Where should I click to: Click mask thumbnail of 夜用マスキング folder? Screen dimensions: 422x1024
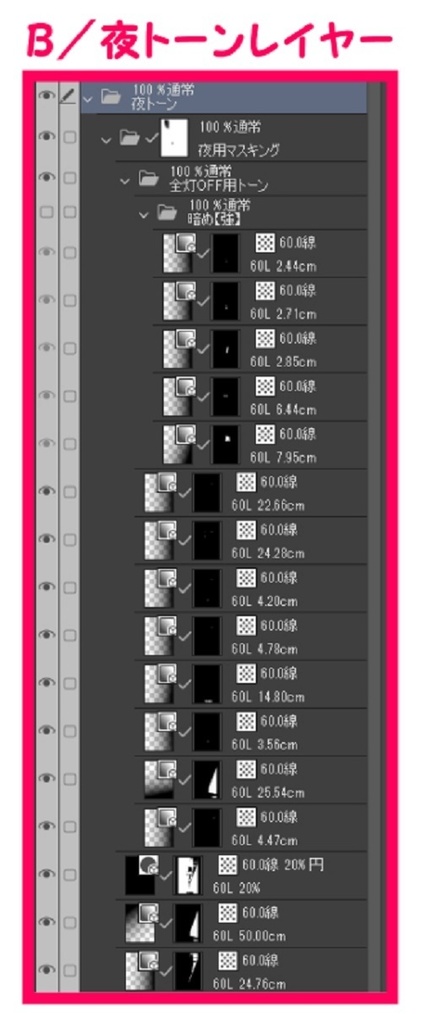click(174, 137)
